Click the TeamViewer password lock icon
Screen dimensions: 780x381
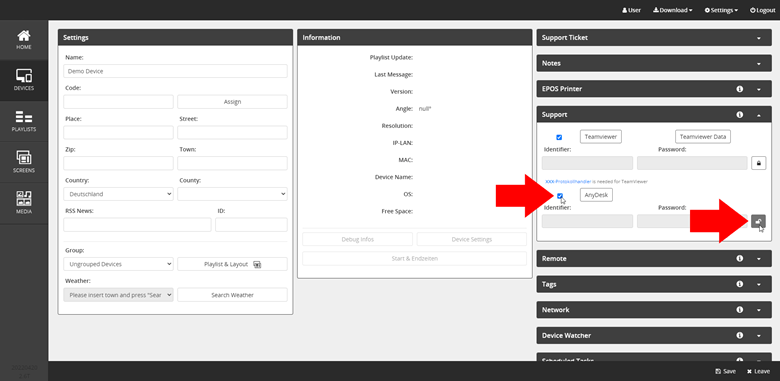758,163
